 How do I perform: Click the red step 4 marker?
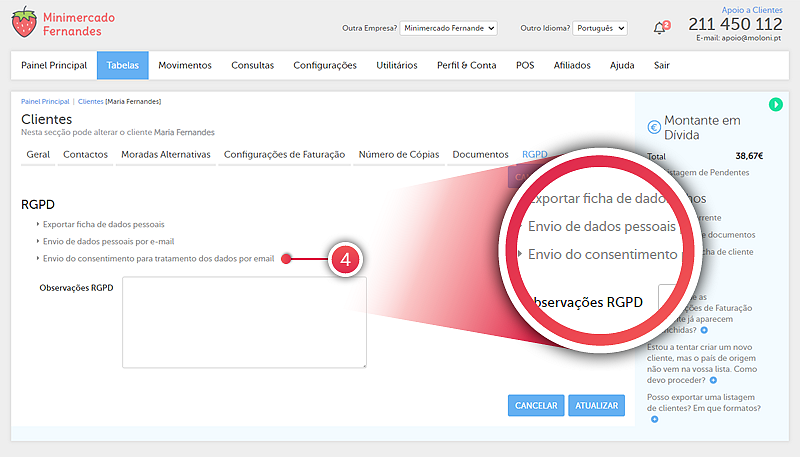pos(344,258)
